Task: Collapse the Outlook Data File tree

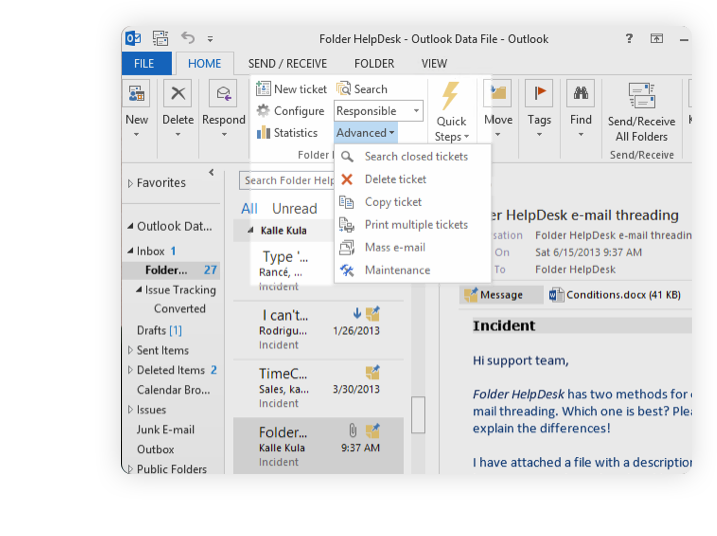Action: 130,226
